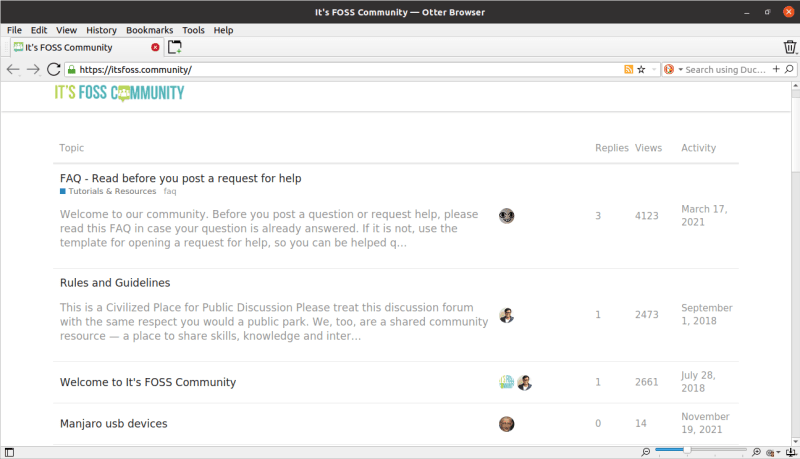Viewport: 800px width, 459px height.
Task: Click the zoom out magnifier in status bar
Action: pos(647,452)
